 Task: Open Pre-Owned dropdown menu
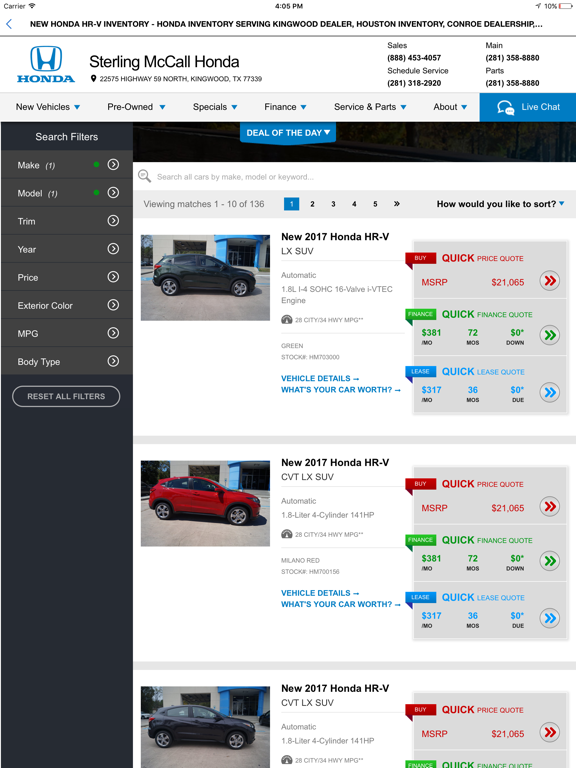136,107
